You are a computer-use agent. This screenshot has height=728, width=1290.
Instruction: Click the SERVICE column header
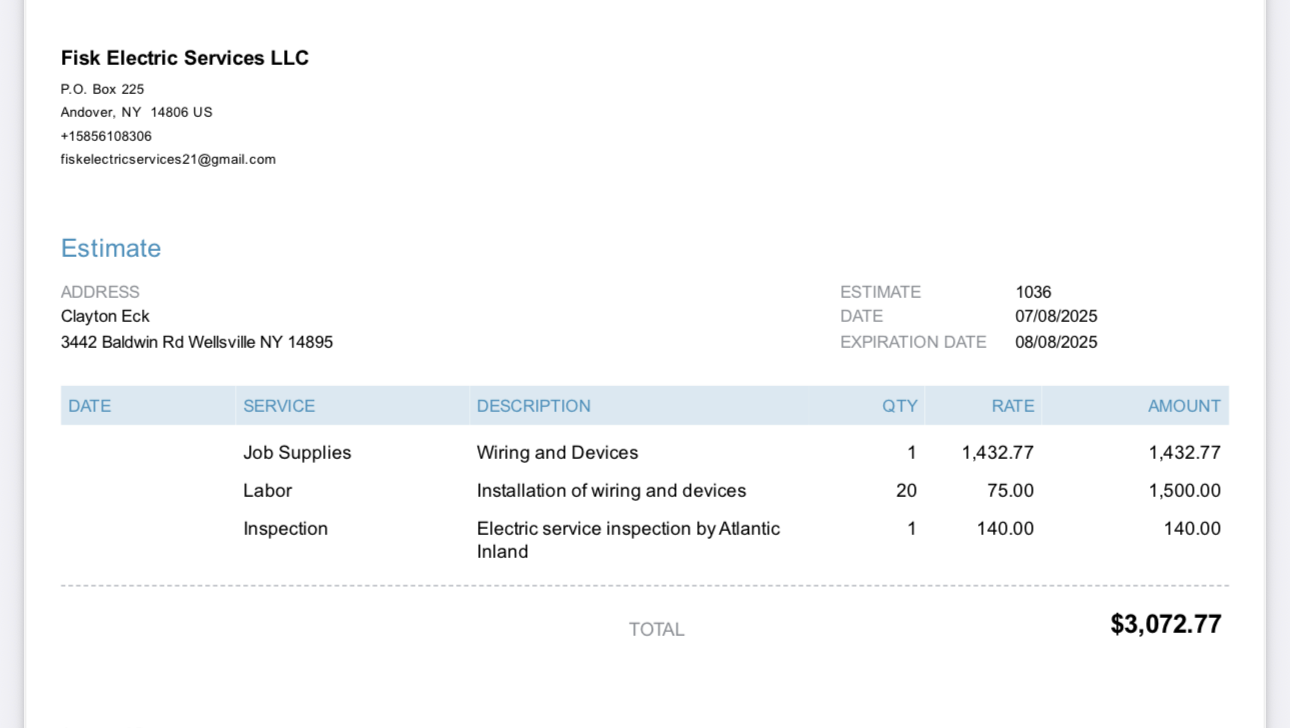(279, 406)
